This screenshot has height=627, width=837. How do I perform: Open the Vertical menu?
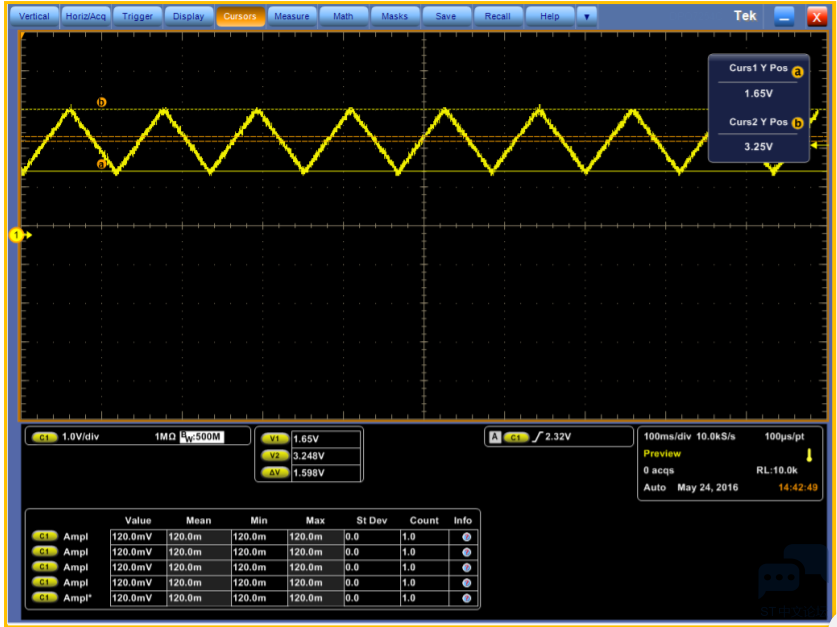[x=35, y=17]
